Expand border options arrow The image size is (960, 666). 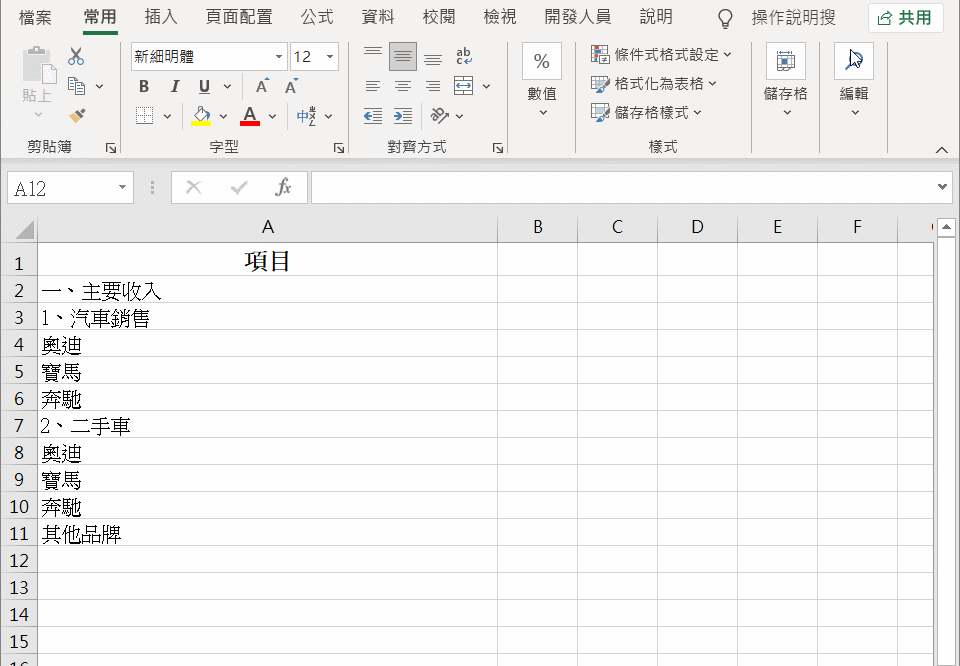167,116
